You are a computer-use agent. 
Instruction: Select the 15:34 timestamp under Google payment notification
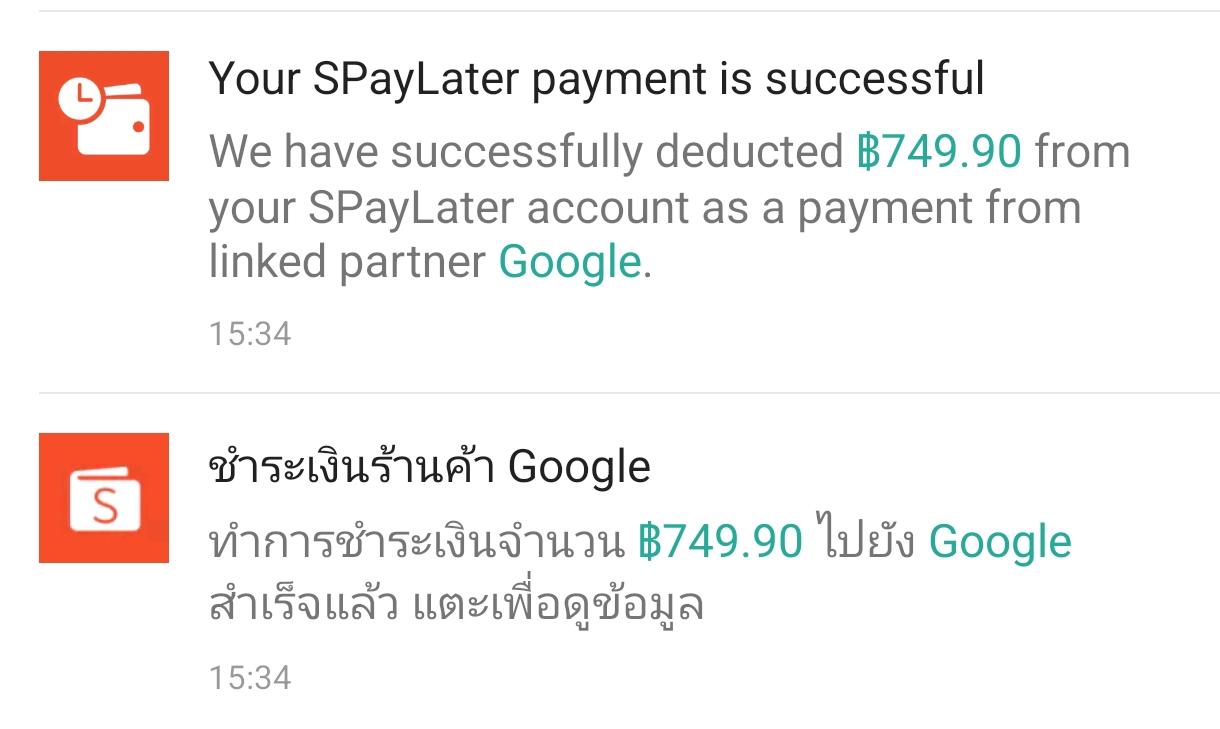click(250, 678)
